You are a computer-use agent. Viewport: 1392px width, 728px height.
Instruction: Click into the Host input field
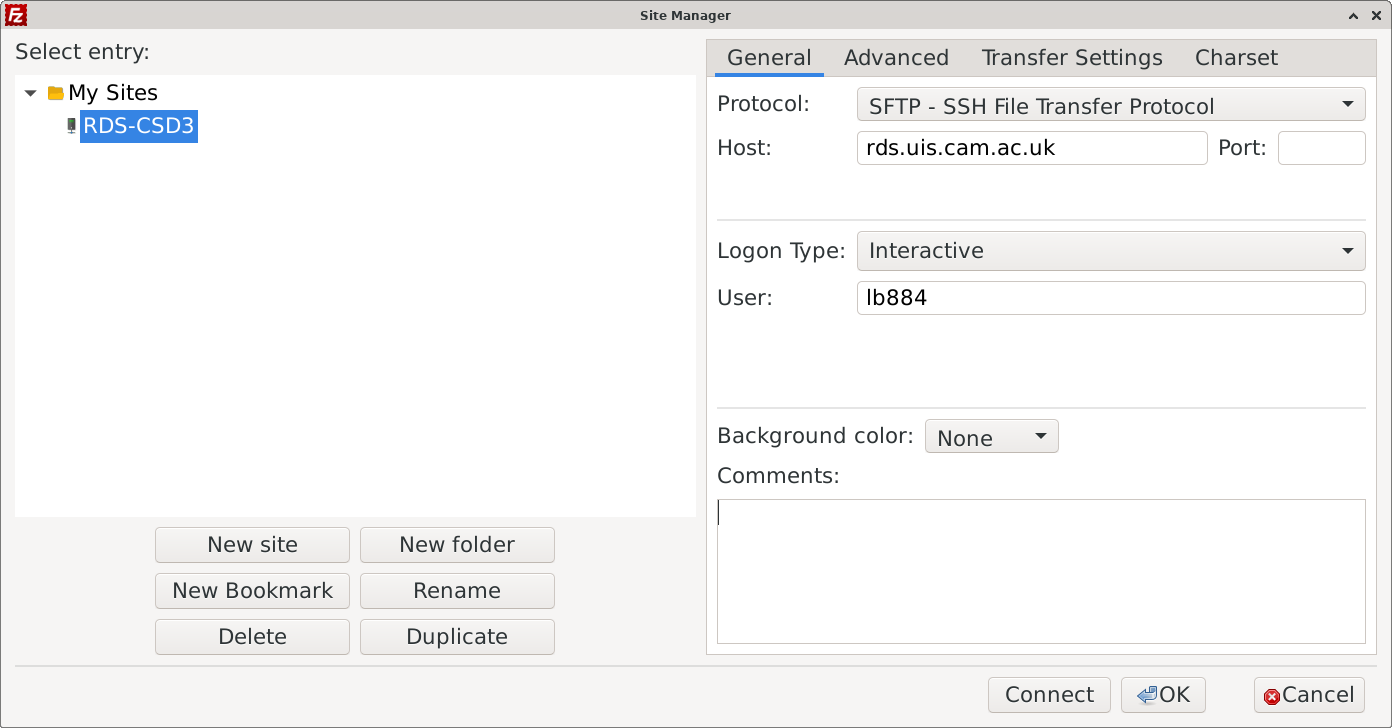[1031, 149]
